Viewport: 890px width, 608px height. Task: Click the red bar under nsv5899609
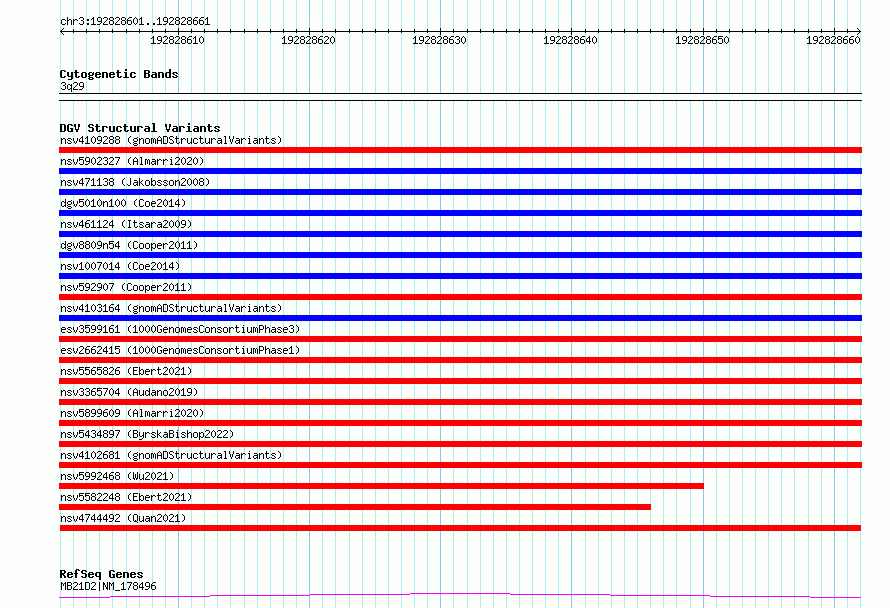pos(460,423)
